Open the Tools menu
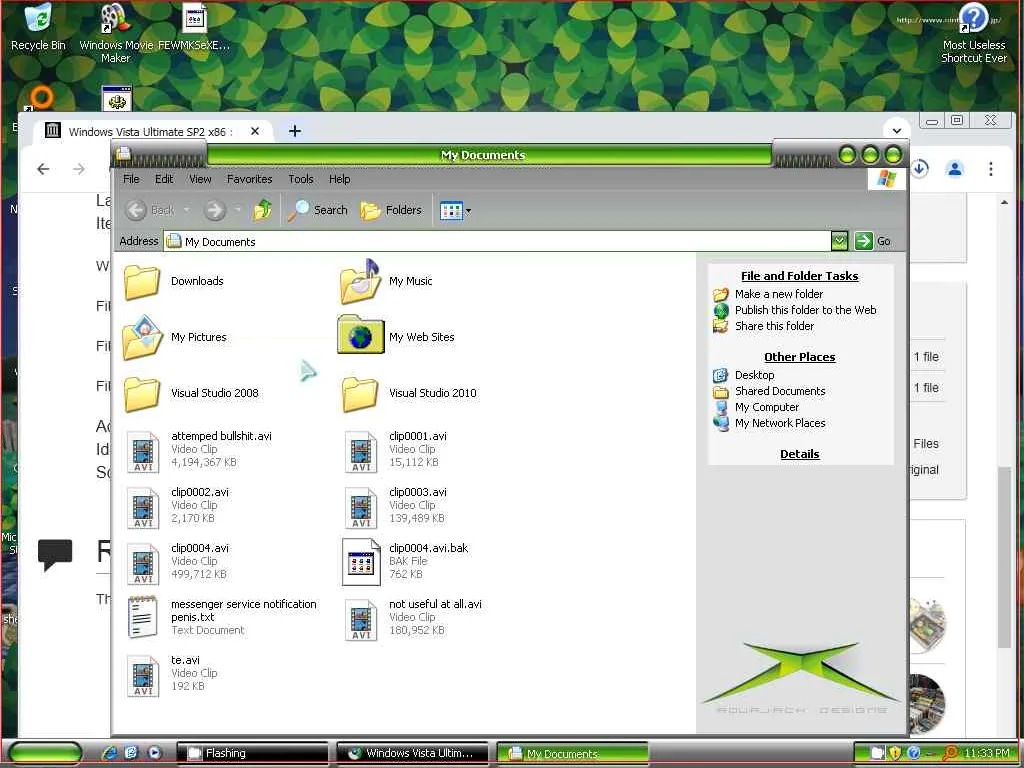The height and width of the screenshot is (768, 1024). pyautogui.click(x=301, y=179)
